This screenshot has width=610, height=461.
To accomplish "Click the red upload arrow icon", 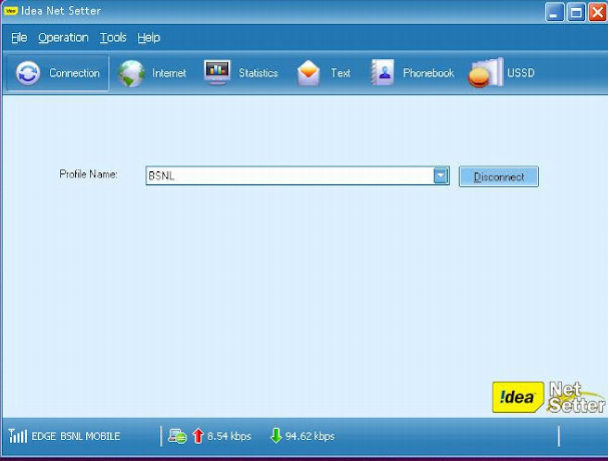I will tap(198, 436).
